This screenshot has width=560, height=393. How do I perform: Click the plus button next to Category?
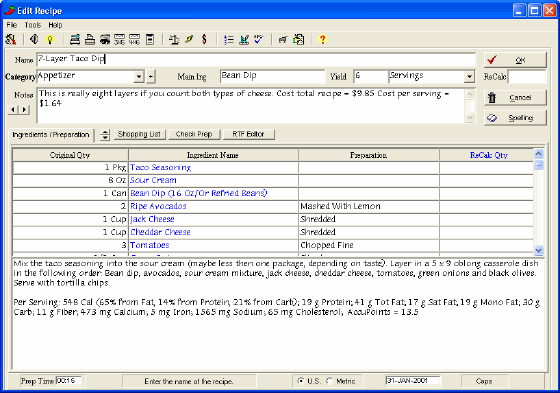151,76
